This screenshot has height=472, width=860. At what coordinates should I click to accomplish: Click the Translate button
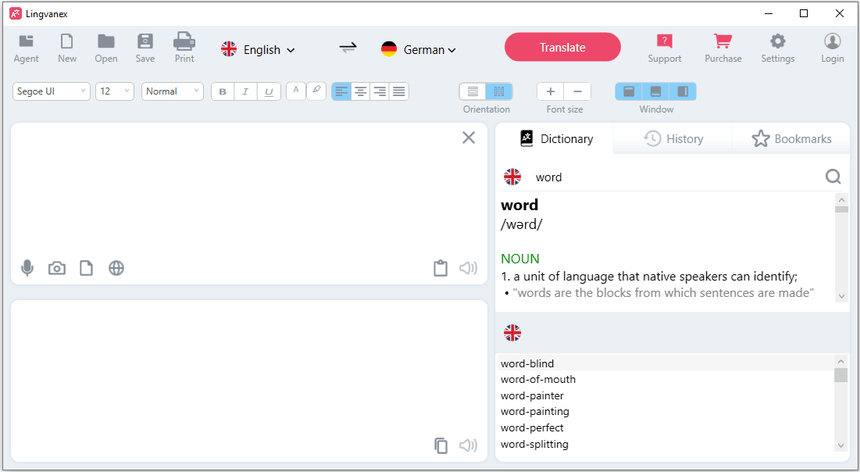562,47
